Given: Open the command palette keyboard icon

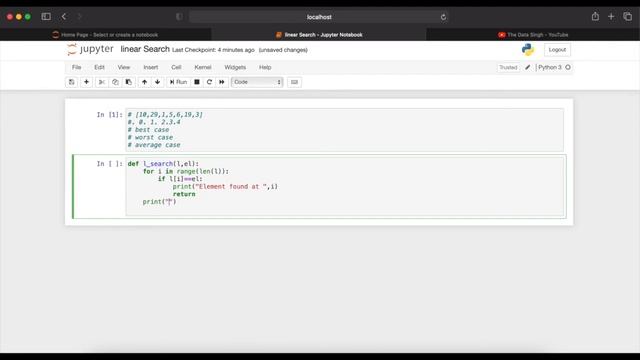Looking at the screenshot, I should (294, 82).
